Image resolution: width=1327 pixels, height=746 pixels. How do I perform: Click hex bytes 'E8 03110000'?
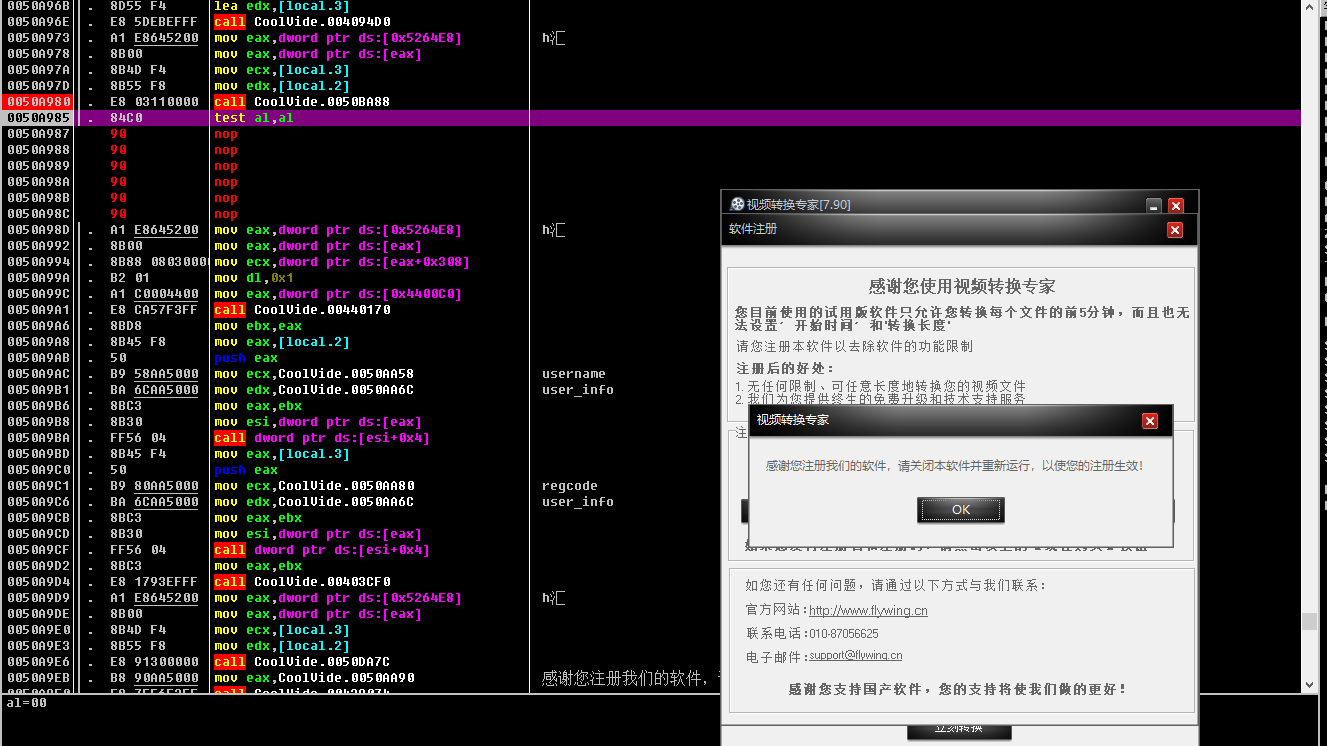[x=154, y=102]
